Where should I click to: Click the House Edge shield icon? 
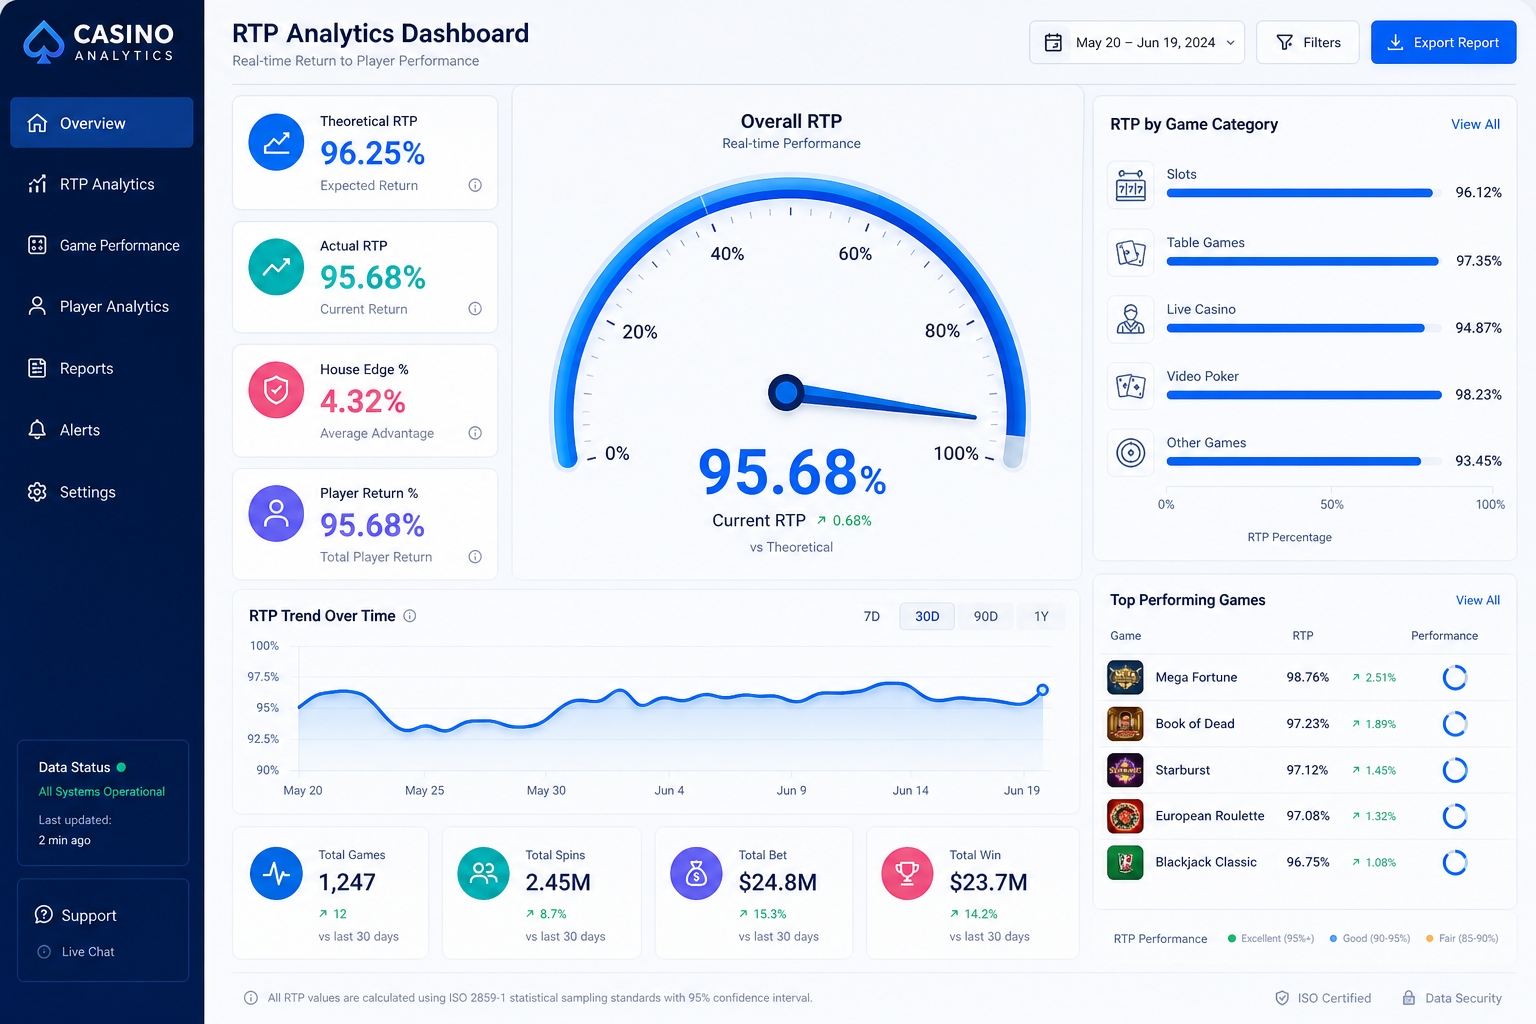click(x=276, y=390)
